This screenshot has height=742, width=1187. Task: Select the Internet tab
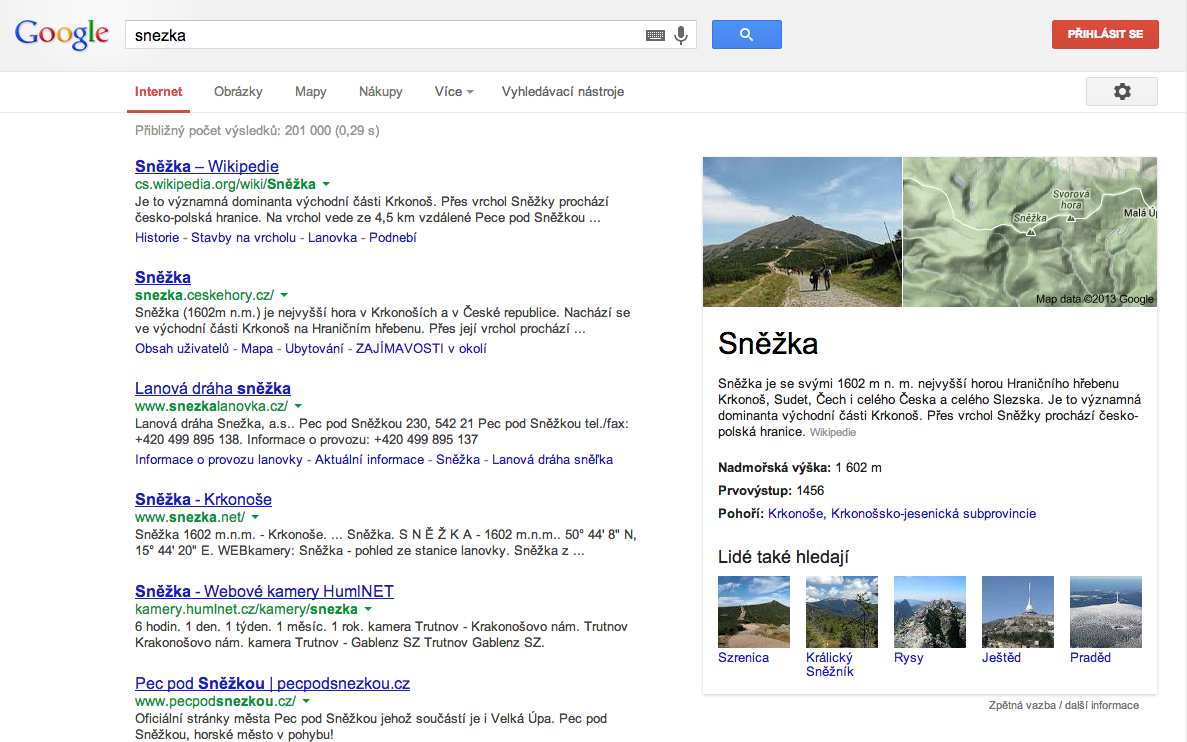[158, 92]
